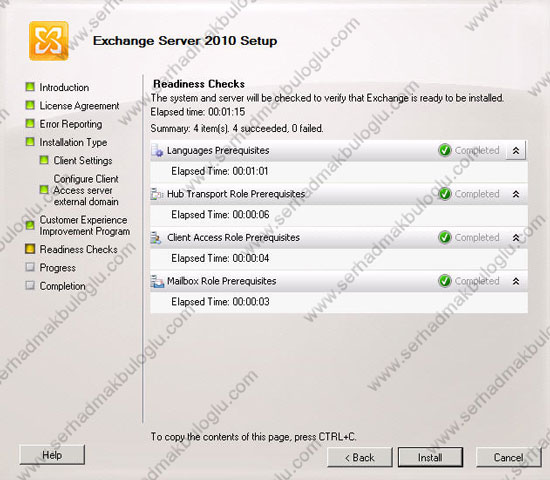Collapse the Languages Prerequisites section
Screen dimensions: 550x480
(516, 151)
